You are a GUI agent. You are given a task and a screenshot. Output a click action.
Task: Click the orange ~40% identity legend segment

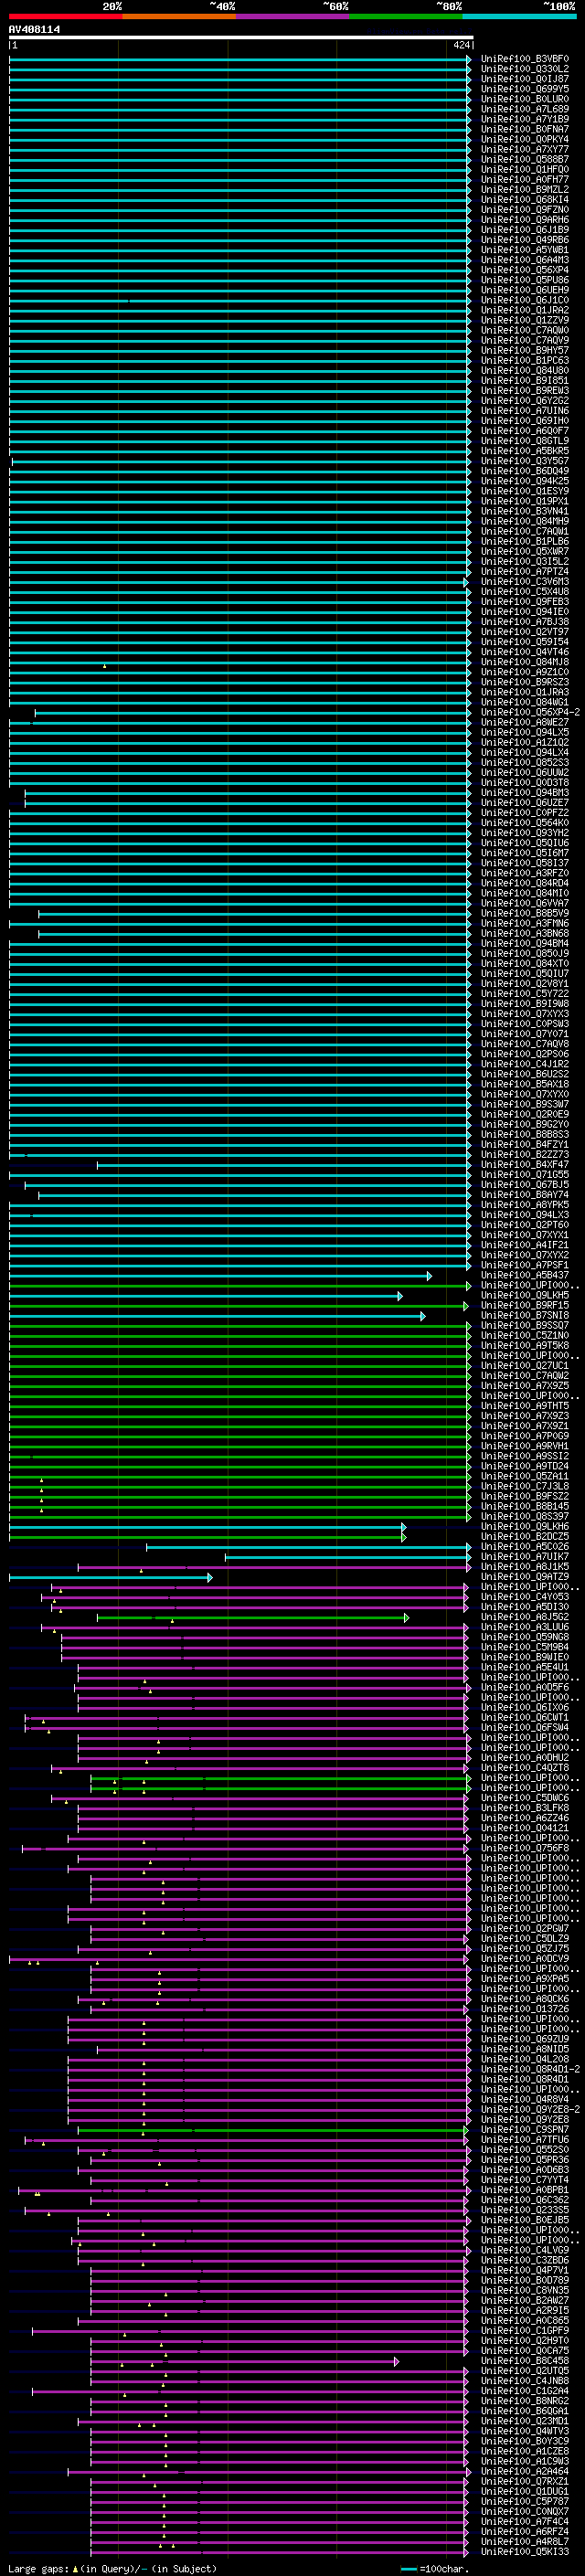coord(179,17)
